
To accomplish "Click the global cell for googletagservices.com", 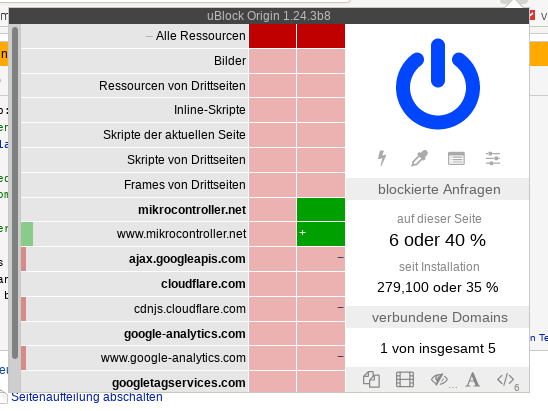I will (272, 382).
